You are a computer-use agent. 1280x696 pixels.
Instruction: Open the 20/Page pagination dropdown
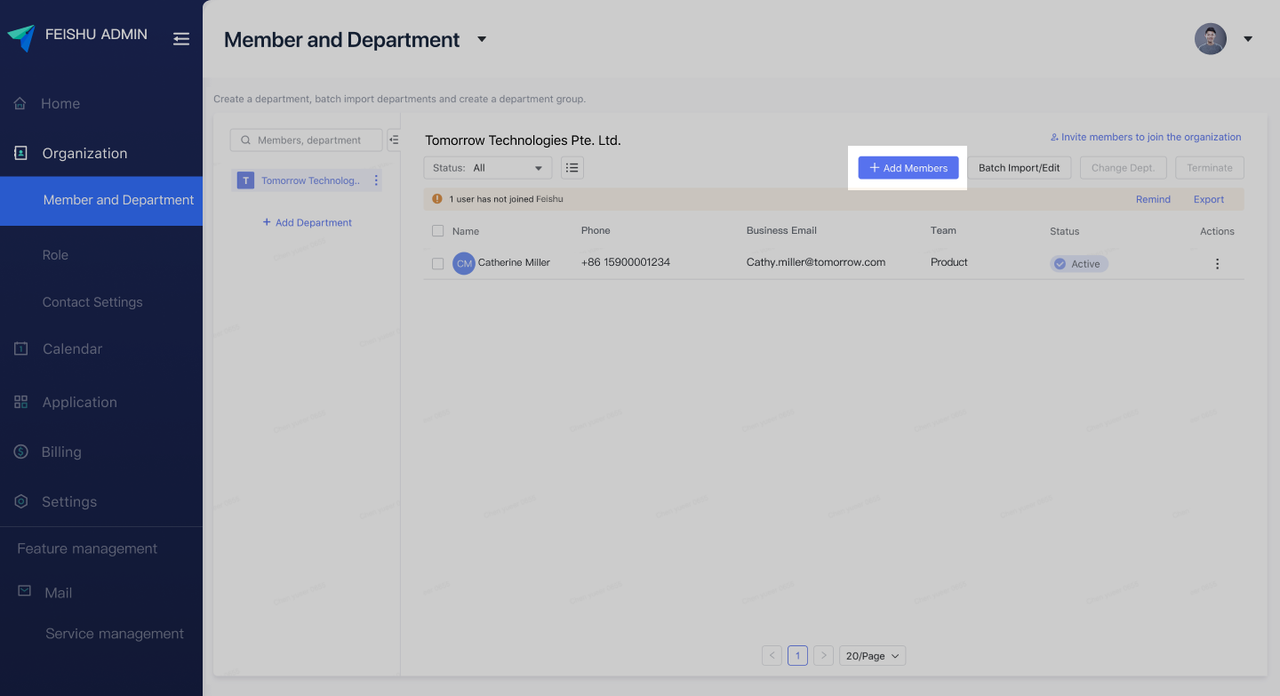(871, 655)
